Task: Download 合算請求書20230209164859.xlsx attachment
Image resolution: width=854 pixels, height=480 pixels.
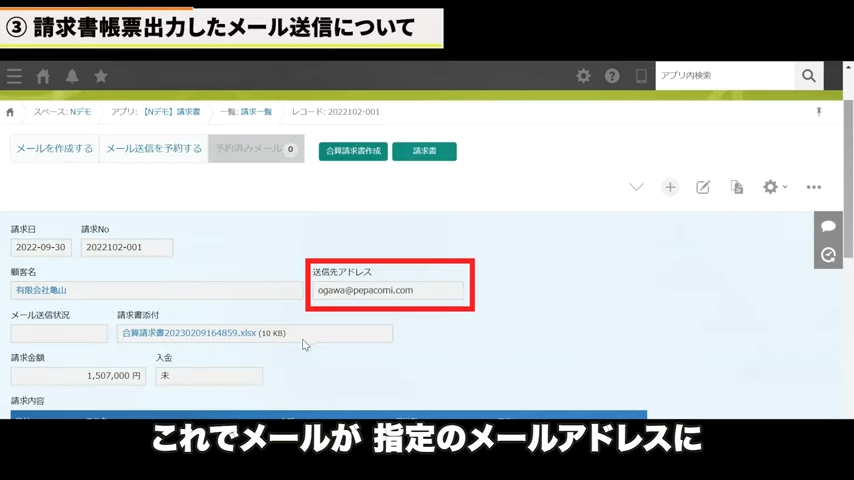Action: pyautogui.click(x=188, y=333)
